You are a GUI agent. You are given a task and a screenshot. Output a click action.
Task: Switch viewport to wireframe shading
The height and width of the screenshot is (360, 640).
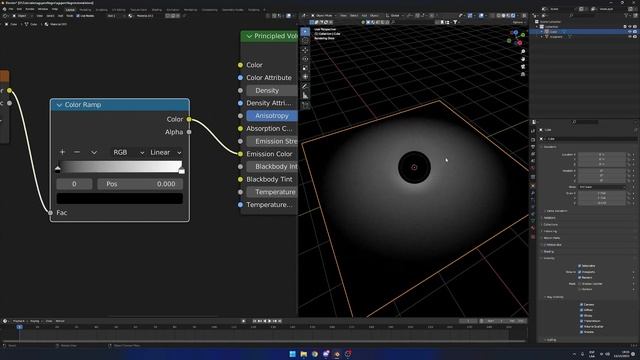point(498,16)
